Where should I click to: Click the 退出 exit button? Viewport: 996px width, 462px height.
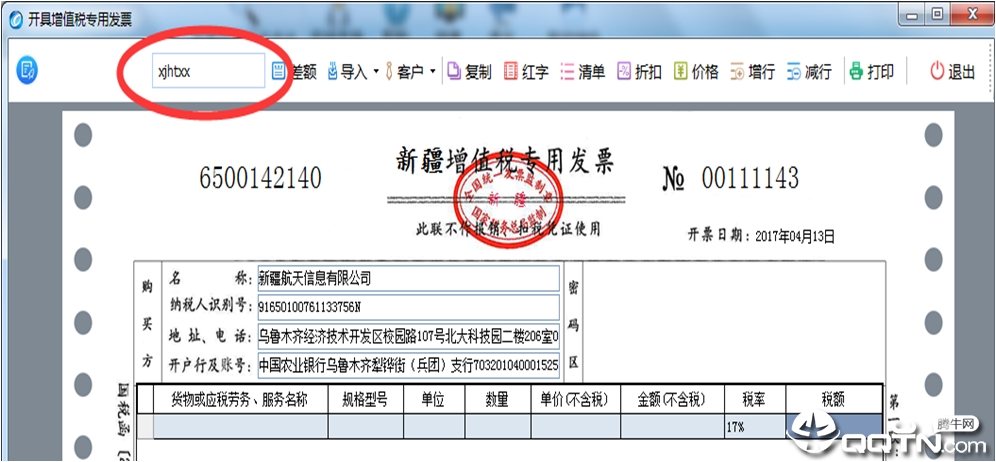pyautogui.click(x=953, y=71)
